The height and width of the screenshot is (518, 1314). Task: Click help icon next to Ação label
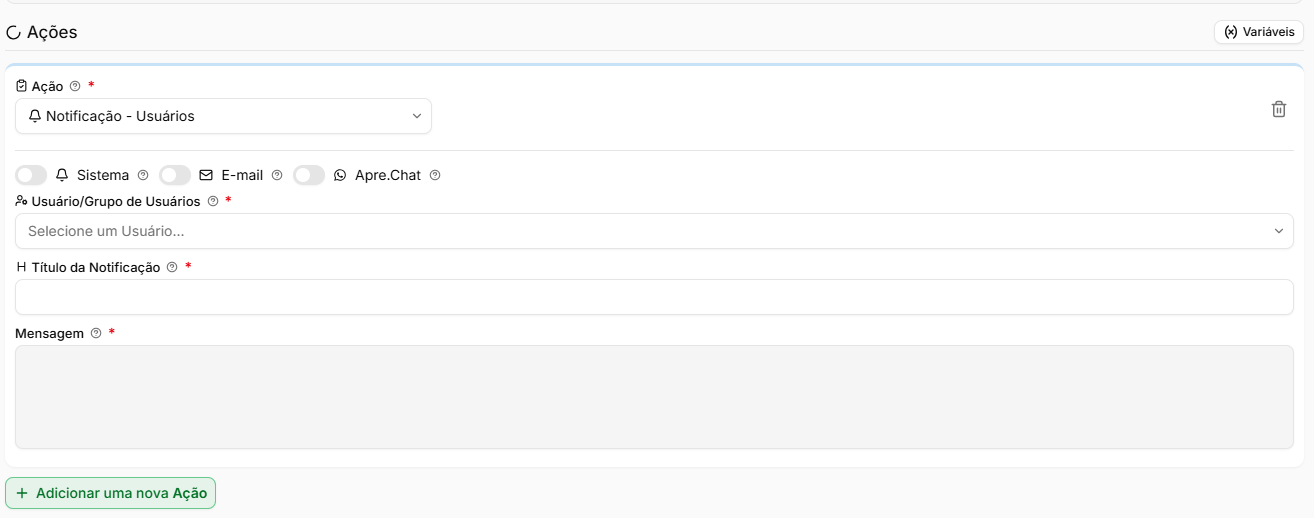75,86
